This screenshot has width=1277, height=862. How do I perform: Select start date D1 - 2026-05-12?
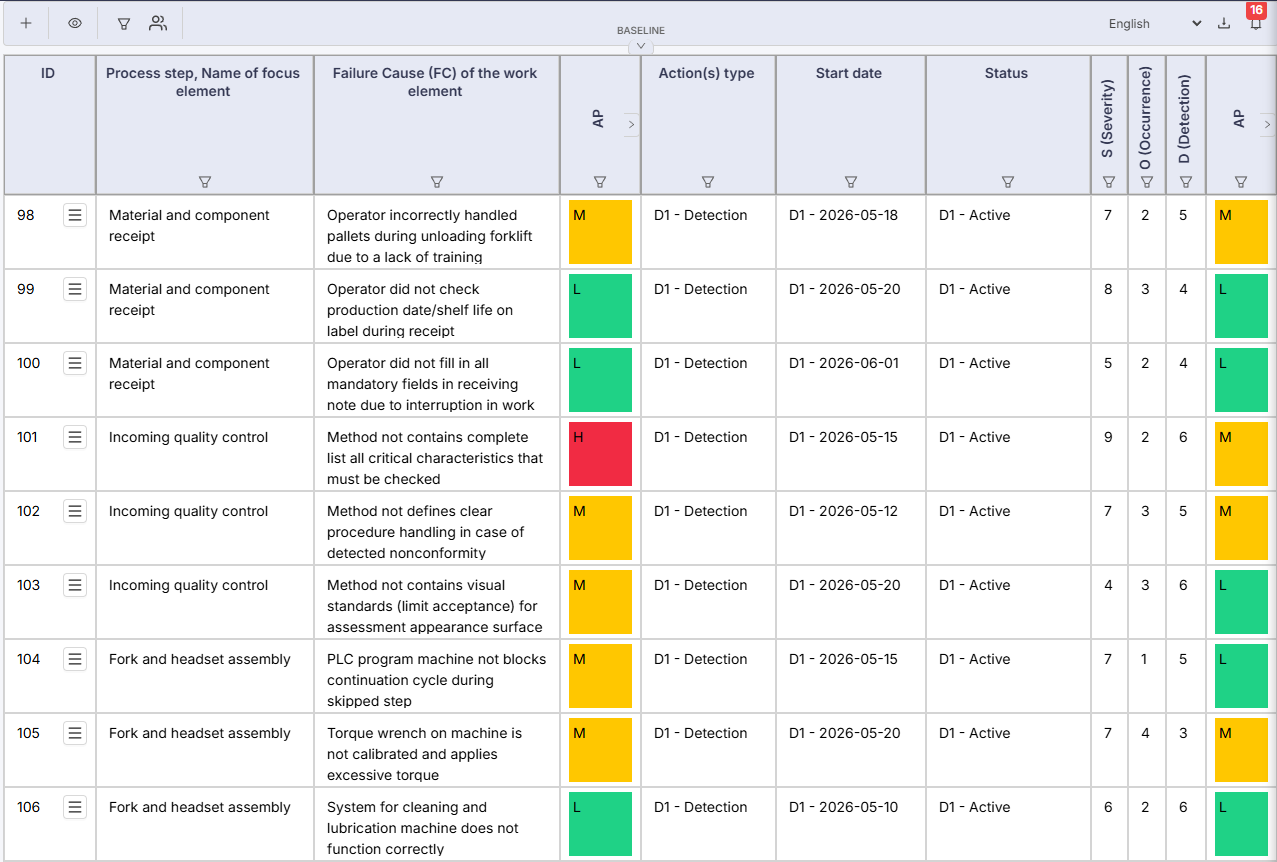[844, 511]
